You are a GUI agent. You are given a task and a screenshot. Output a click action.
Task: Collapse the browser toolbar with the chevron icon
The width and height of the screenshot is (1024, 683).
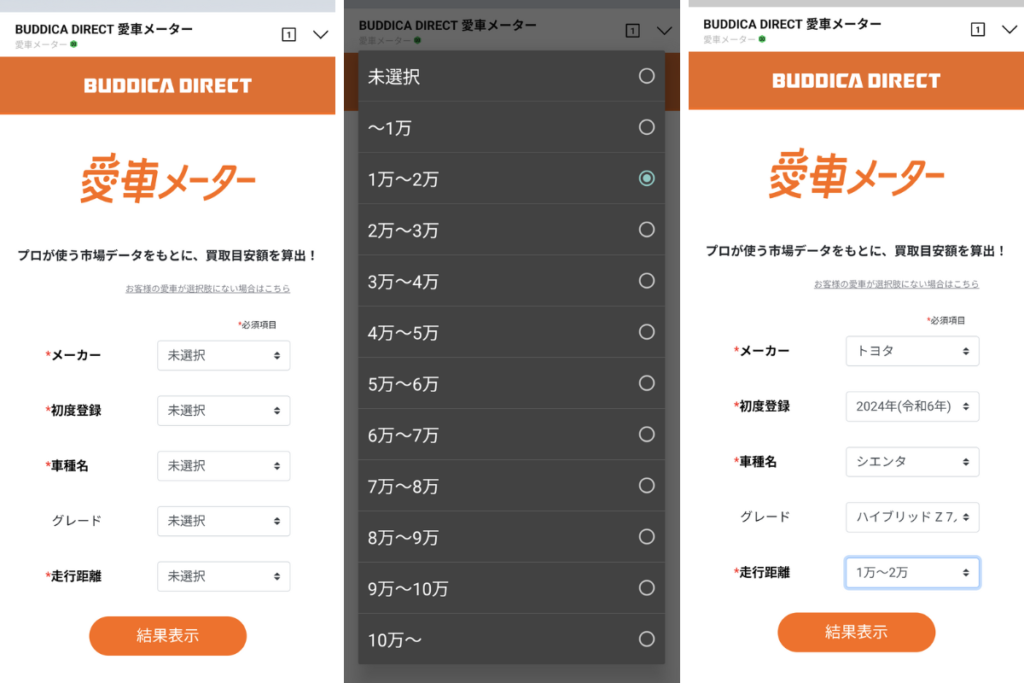tap(320, 33)
